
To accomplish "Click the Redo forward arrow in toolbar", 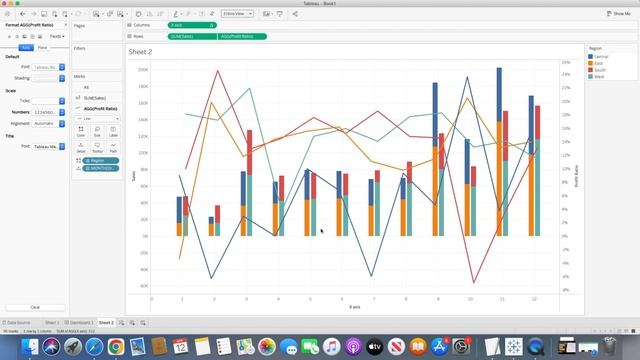I will click(x=33, y=14).
